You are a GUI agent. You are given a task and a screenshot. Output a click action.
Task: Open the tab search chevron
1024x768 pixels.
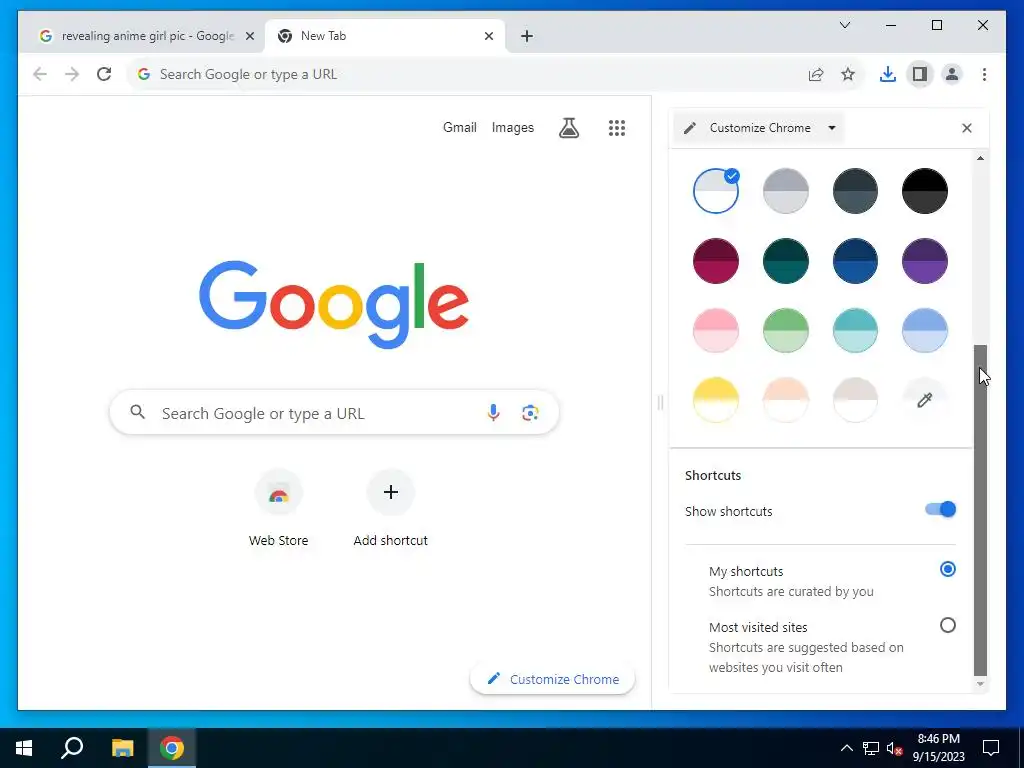[844, 25]
